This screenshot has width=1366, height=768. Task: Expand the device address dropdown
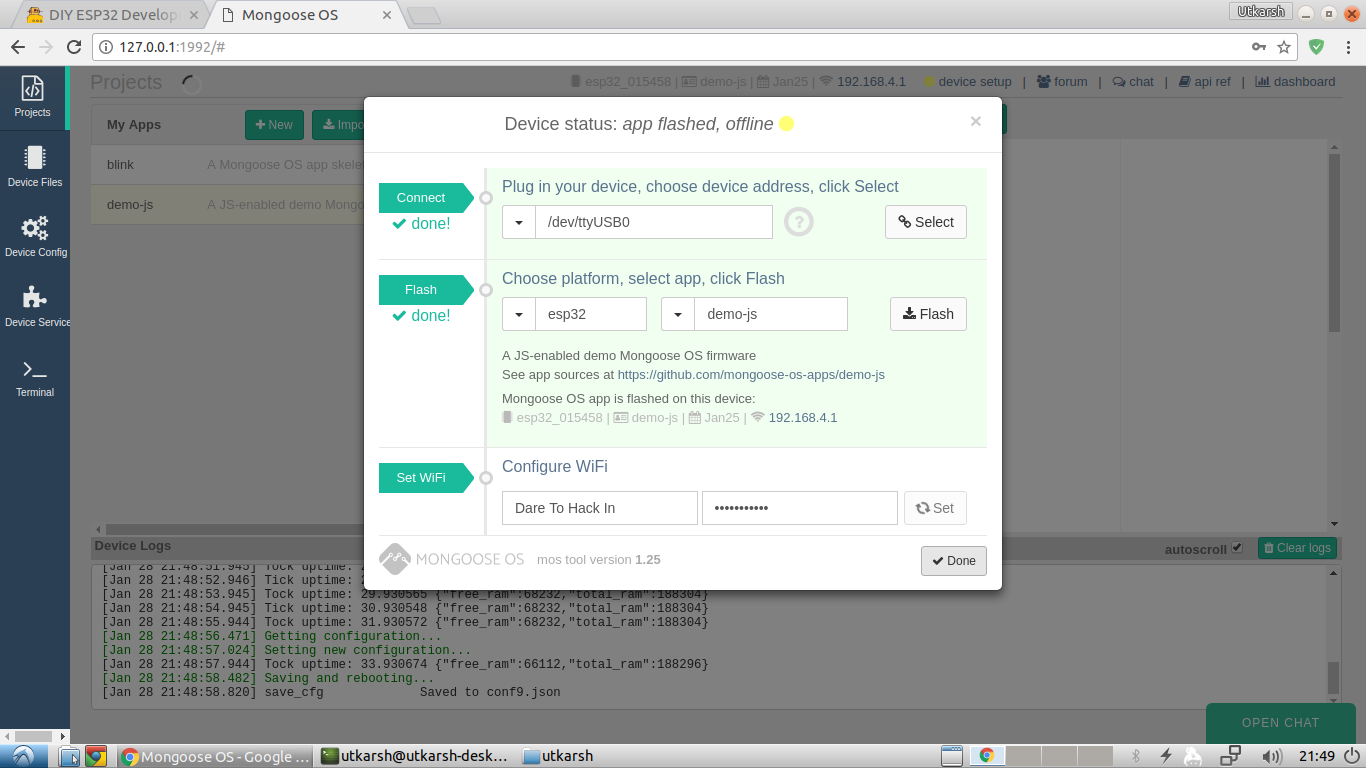[519, 222]
